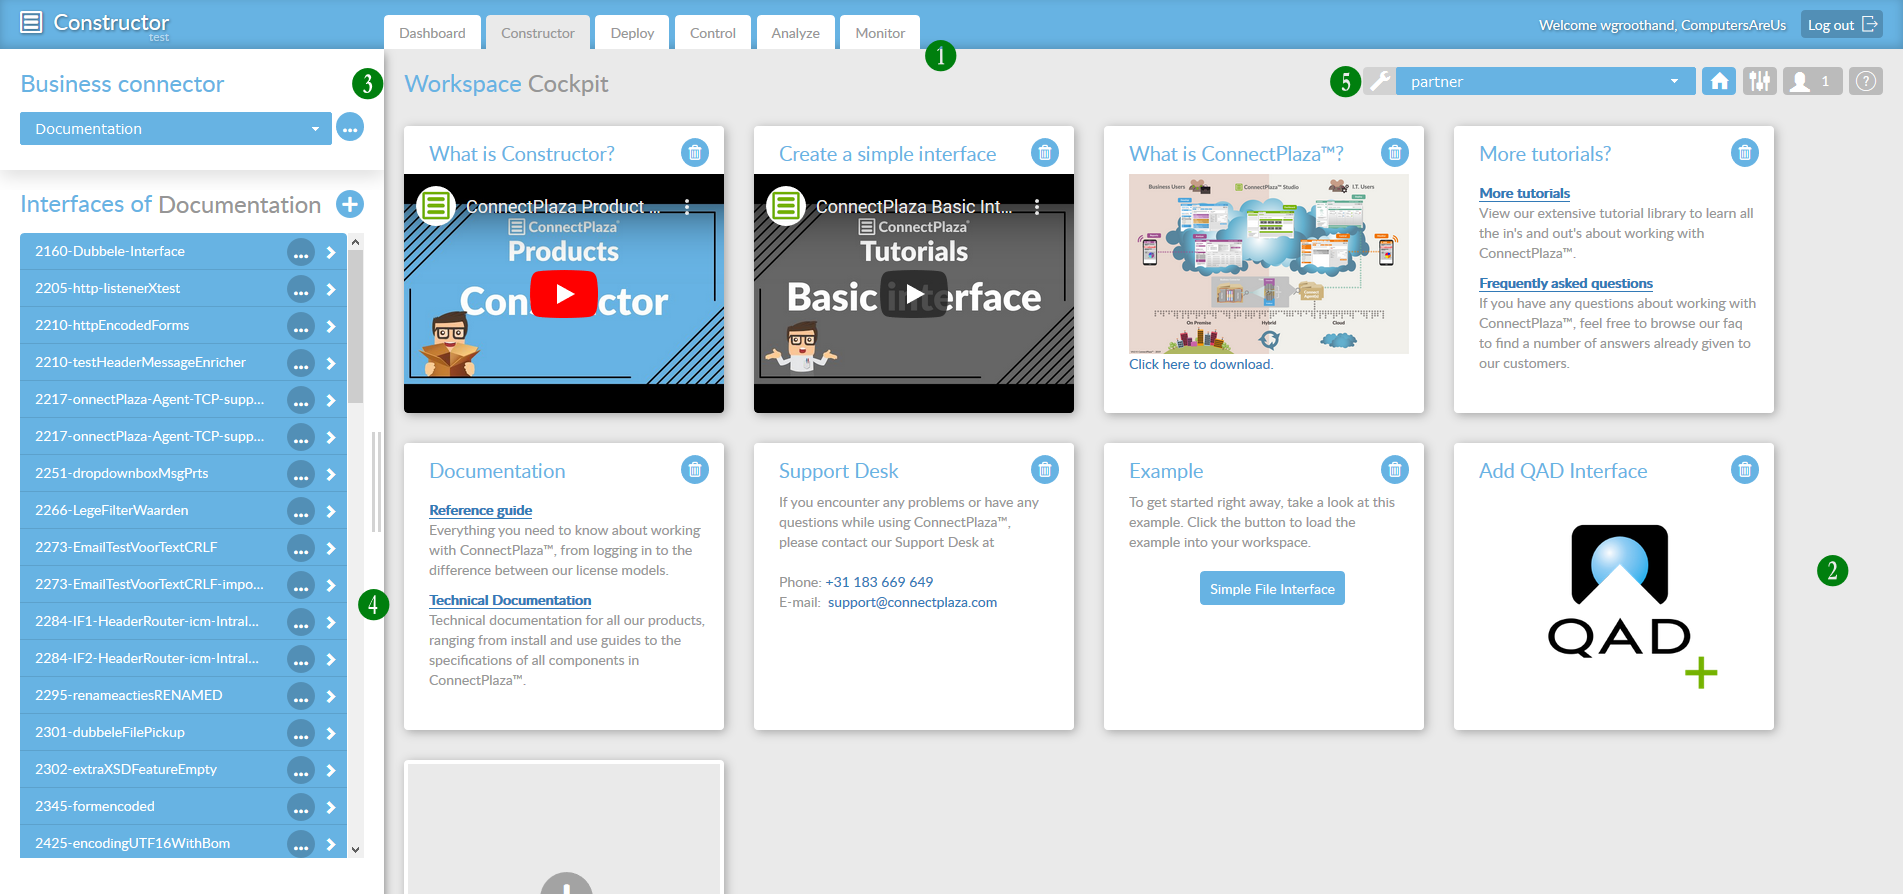Click the Simple File Interface button

pos(1271,589)
